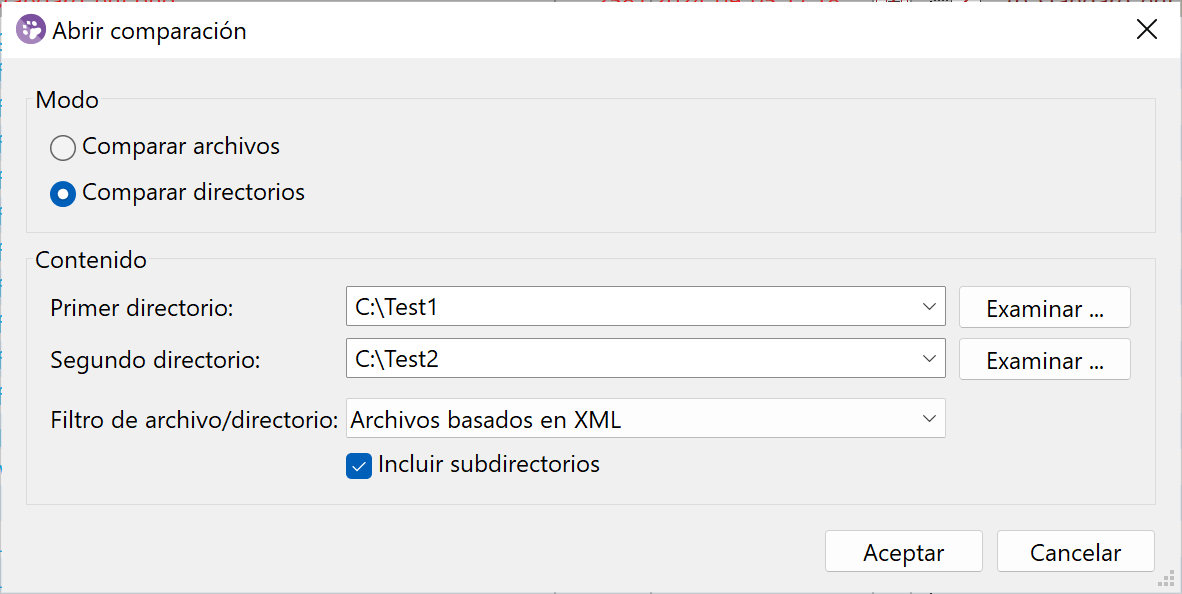This screenshot has width=1182, height=594.
Task: Expand the Segundo directorio dropdown arrow
Action: coord(929,358)
